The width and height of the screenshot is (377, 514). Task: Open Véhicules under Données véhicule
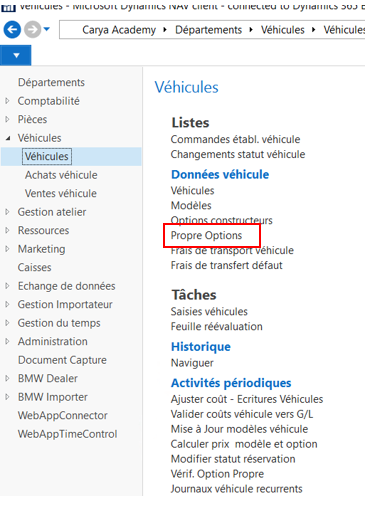192,190
